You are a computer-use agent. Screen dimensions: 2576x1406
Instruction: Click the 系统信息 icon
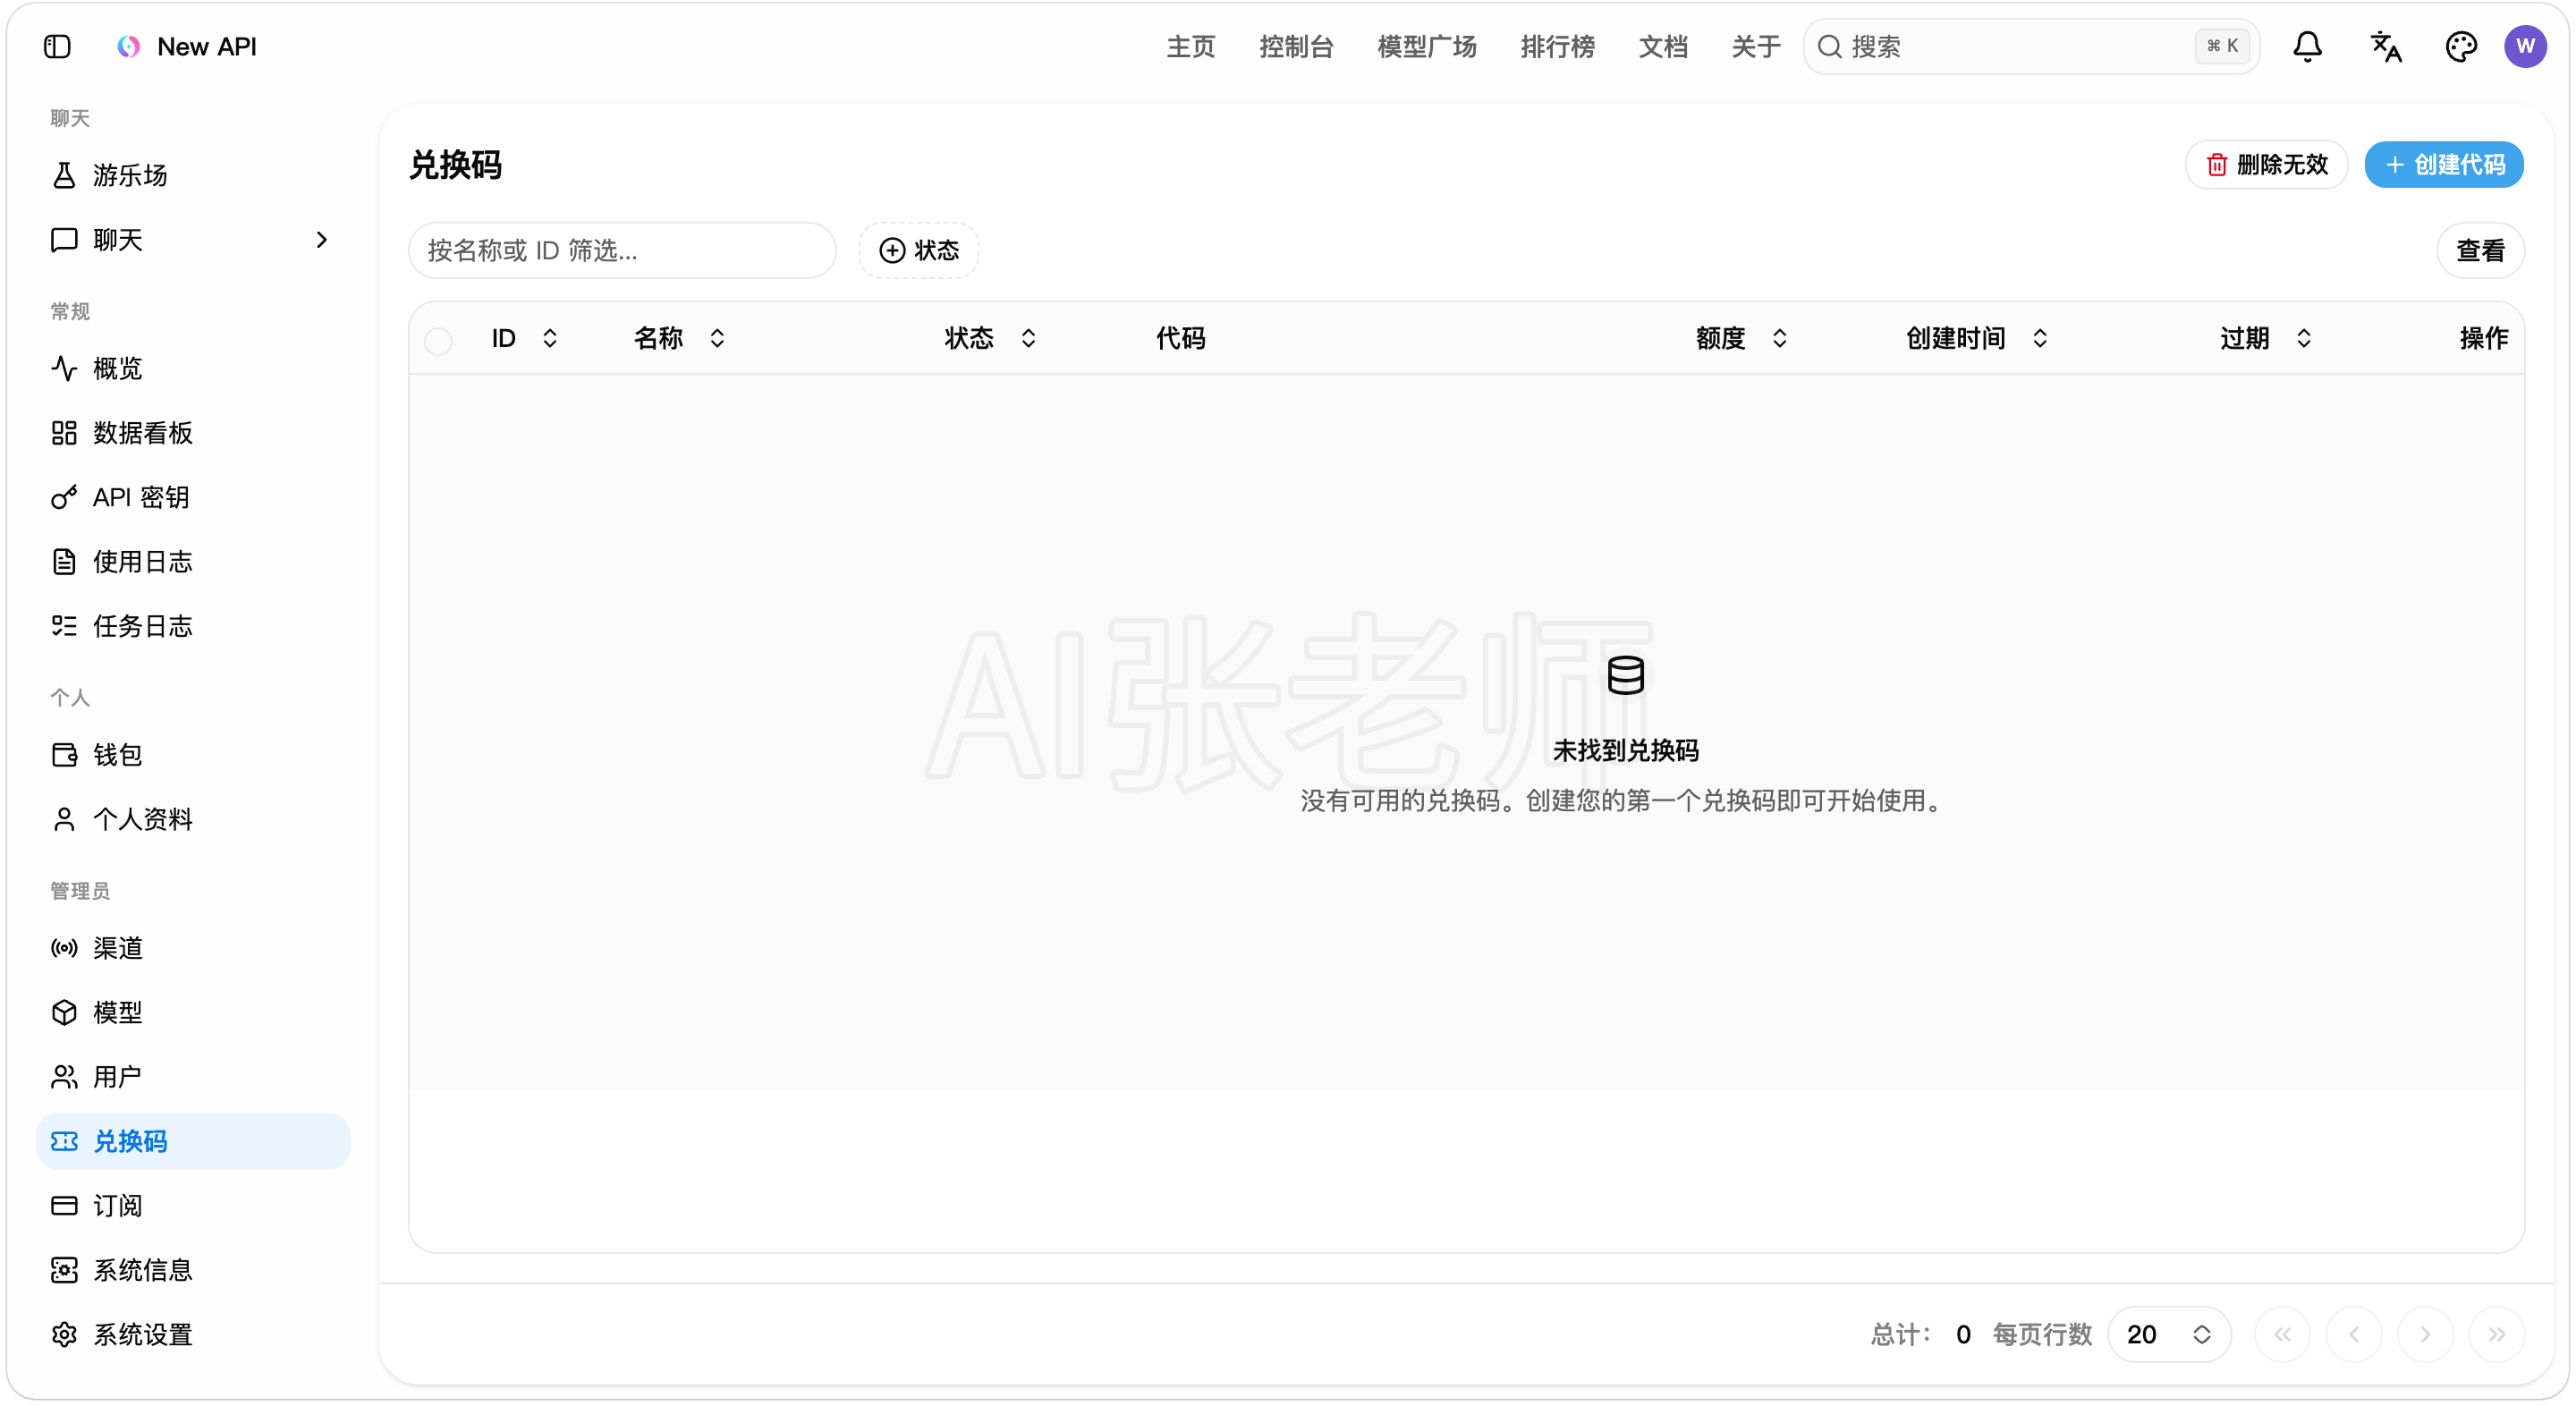64,1270
